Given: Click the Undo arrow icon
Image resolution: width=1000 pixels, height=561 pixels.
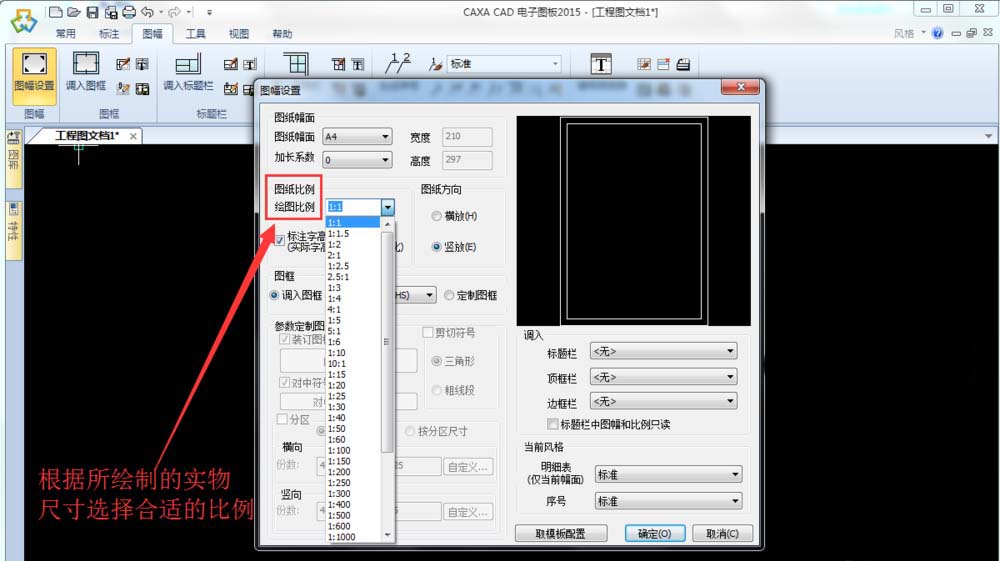Looking at the screenshot, I should [x=147, y=11].
